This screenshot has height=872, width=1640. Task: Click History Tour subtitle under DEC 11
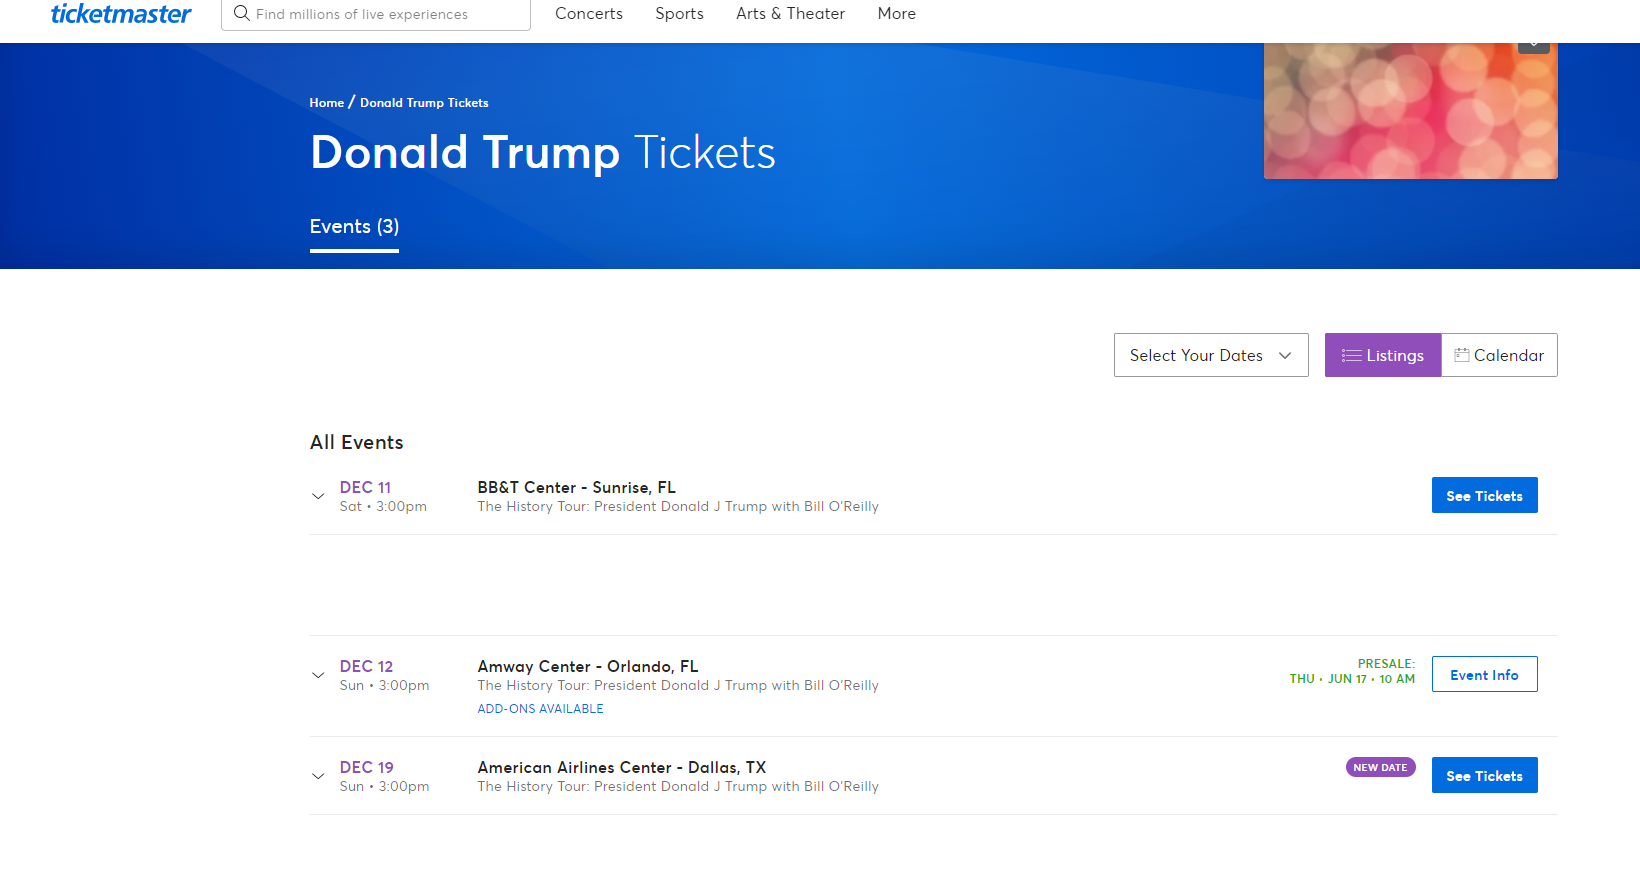tap(678, 507)
